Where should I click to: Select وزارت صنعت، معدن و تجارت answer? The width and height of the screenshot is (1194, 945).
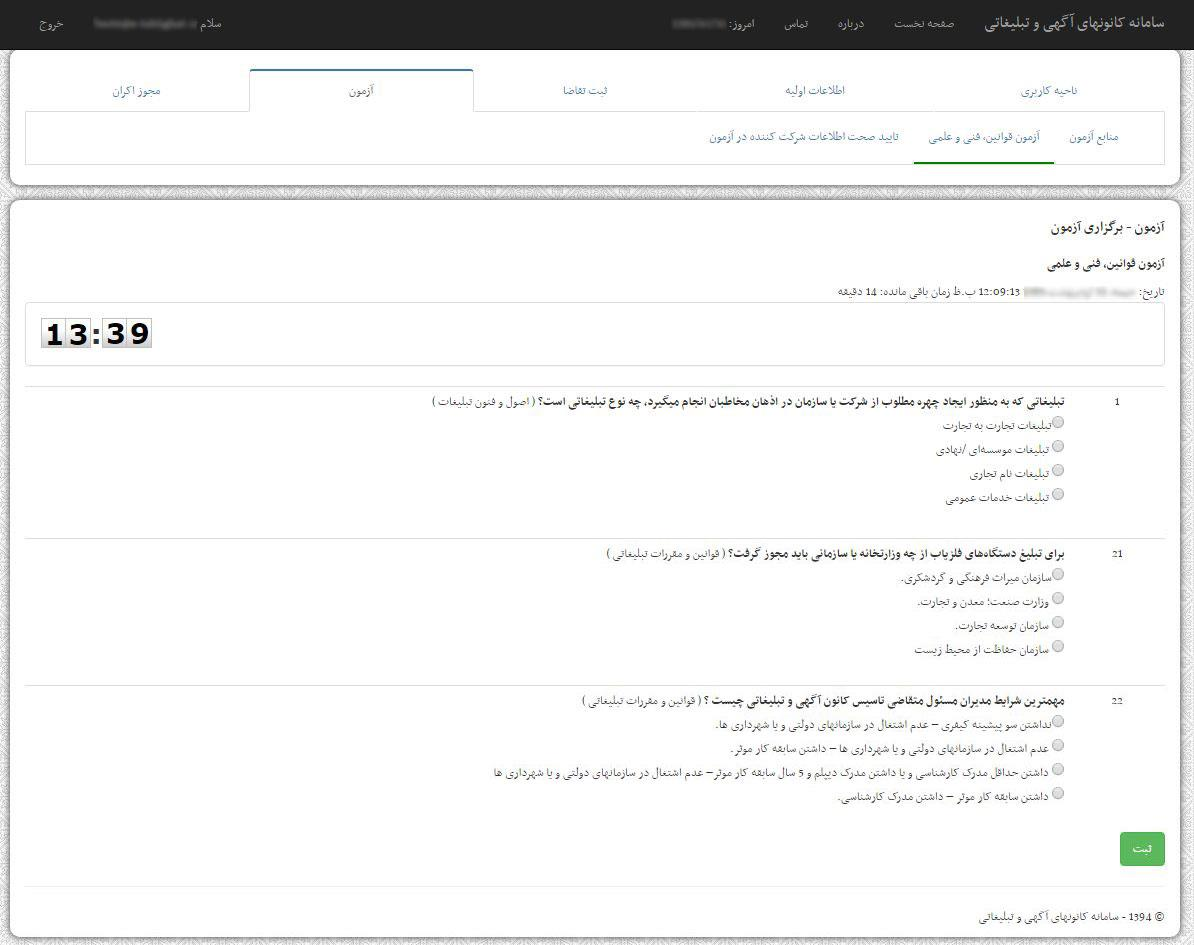click(x=1058, y=599)
